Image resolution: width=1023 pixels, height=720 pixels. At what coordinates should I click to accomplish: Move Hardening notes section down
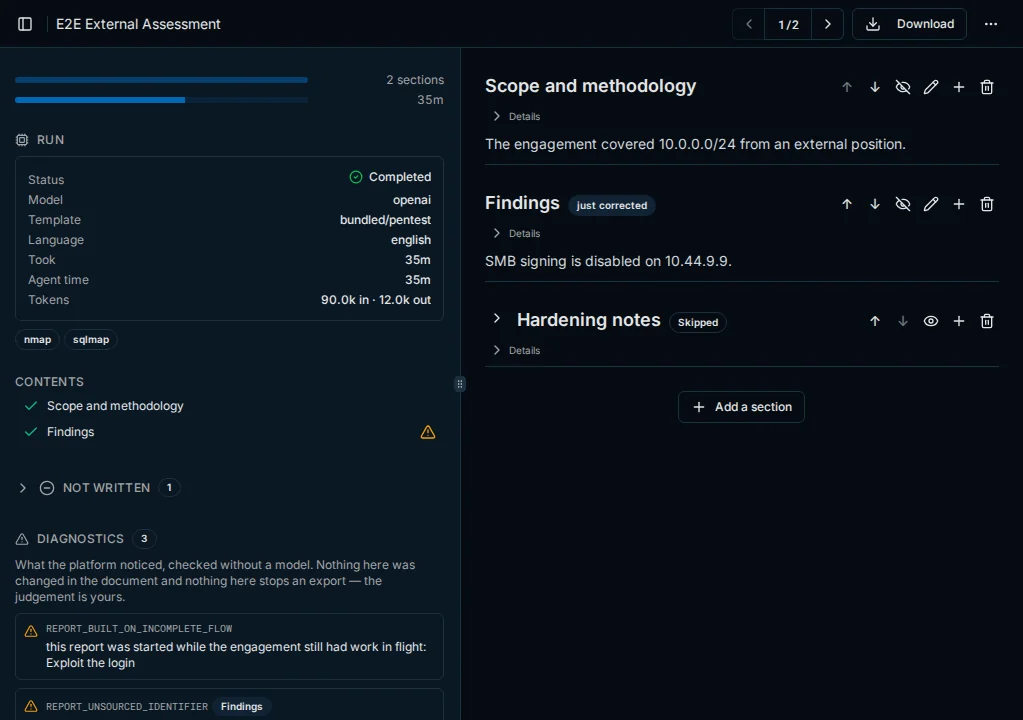point(903,321)
